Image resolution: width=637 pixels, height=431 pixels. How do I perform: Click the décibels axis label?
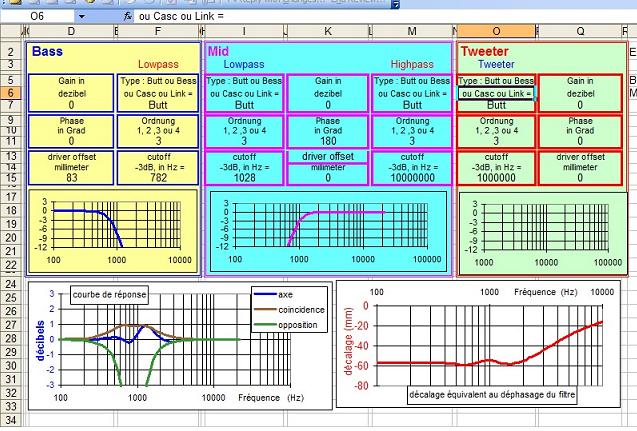[x=40, y=340]
